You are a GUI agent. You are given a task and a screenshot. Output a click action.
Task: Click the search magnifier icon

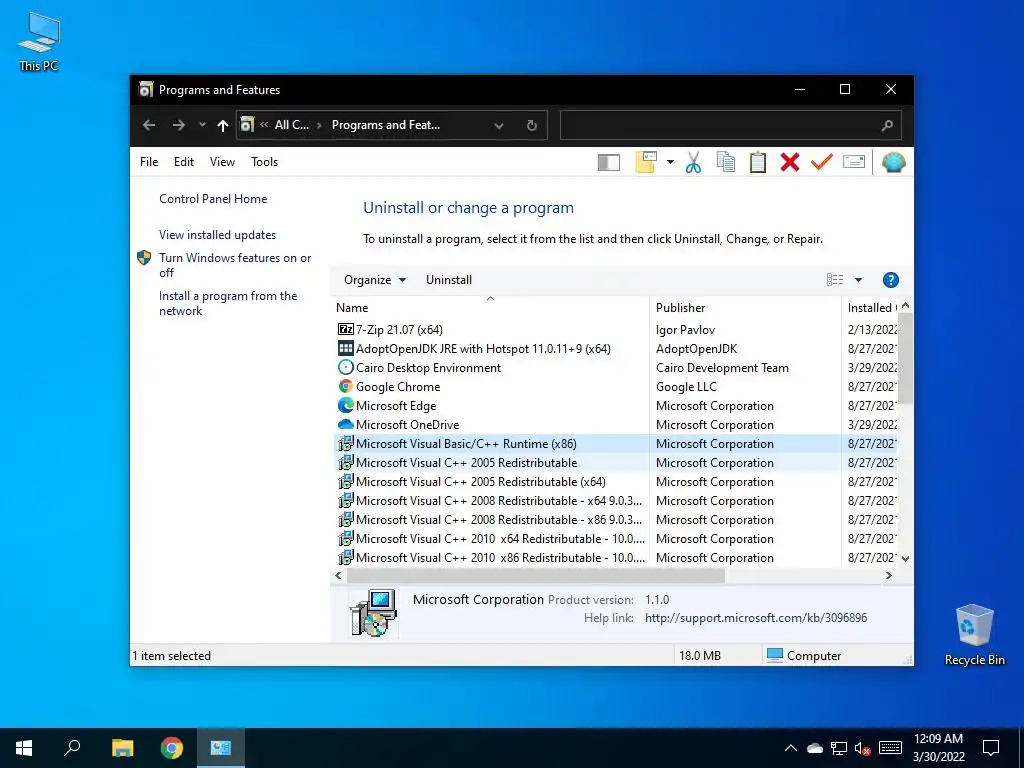(886, 125)
